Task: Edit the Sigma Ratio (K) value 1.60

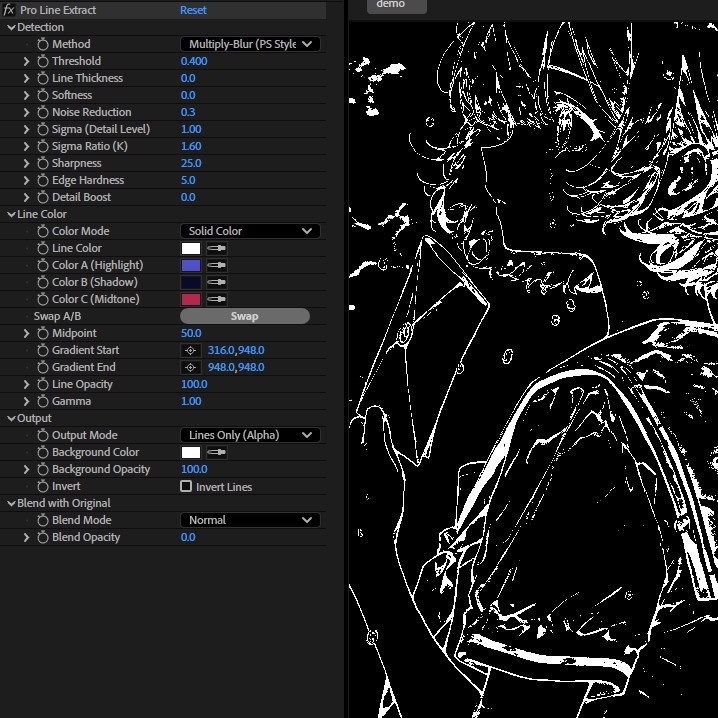Action: coord(191,146)
